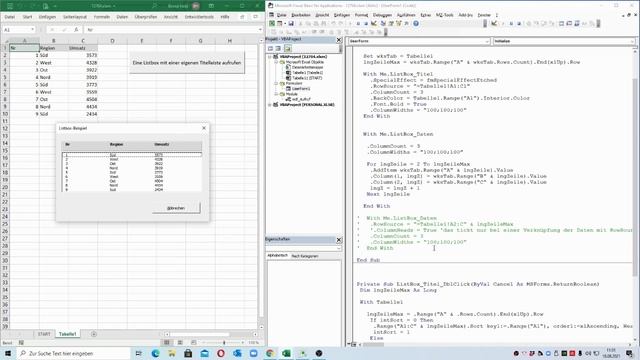Click Excel Normal view icon in status bar

coord(167,342)
